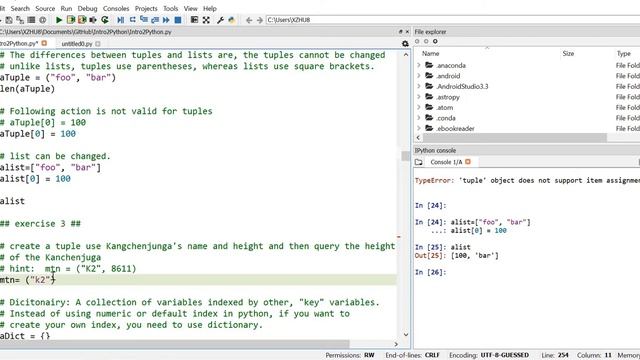Sort file explorer by Name column
Viewport: 640px width, 360px height.
431,53
